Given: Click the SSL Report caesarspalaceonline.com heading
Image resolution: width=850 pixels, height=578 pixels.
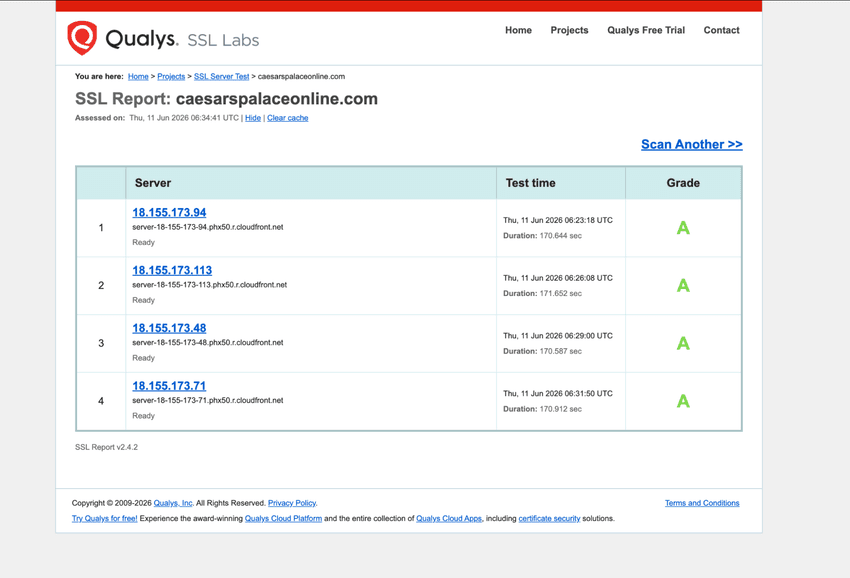Looking at the screenshot, I should (226, 99).
